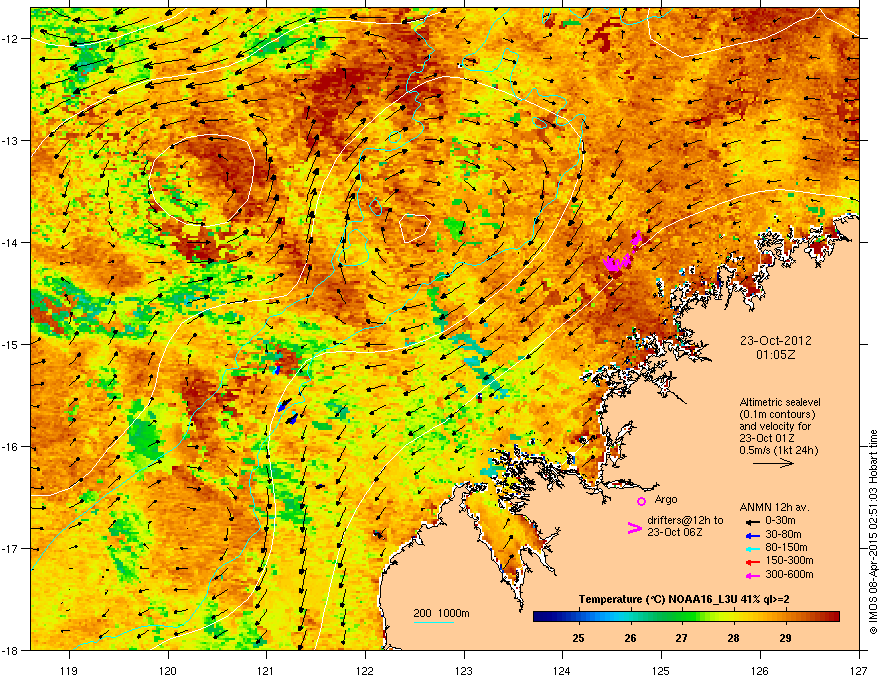Click the 'ANMN 12h av.' heading

774,507
